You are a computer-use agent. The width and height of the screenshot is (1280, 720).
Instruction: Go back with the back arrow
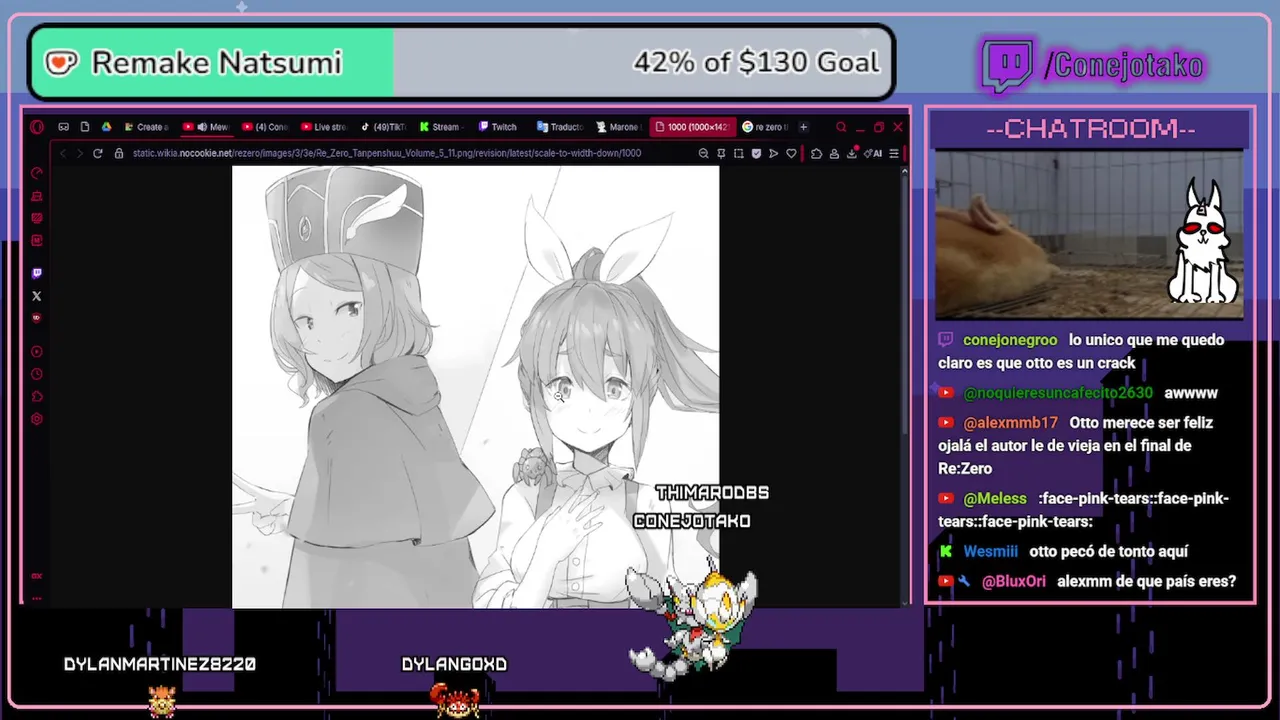point(62,153)
